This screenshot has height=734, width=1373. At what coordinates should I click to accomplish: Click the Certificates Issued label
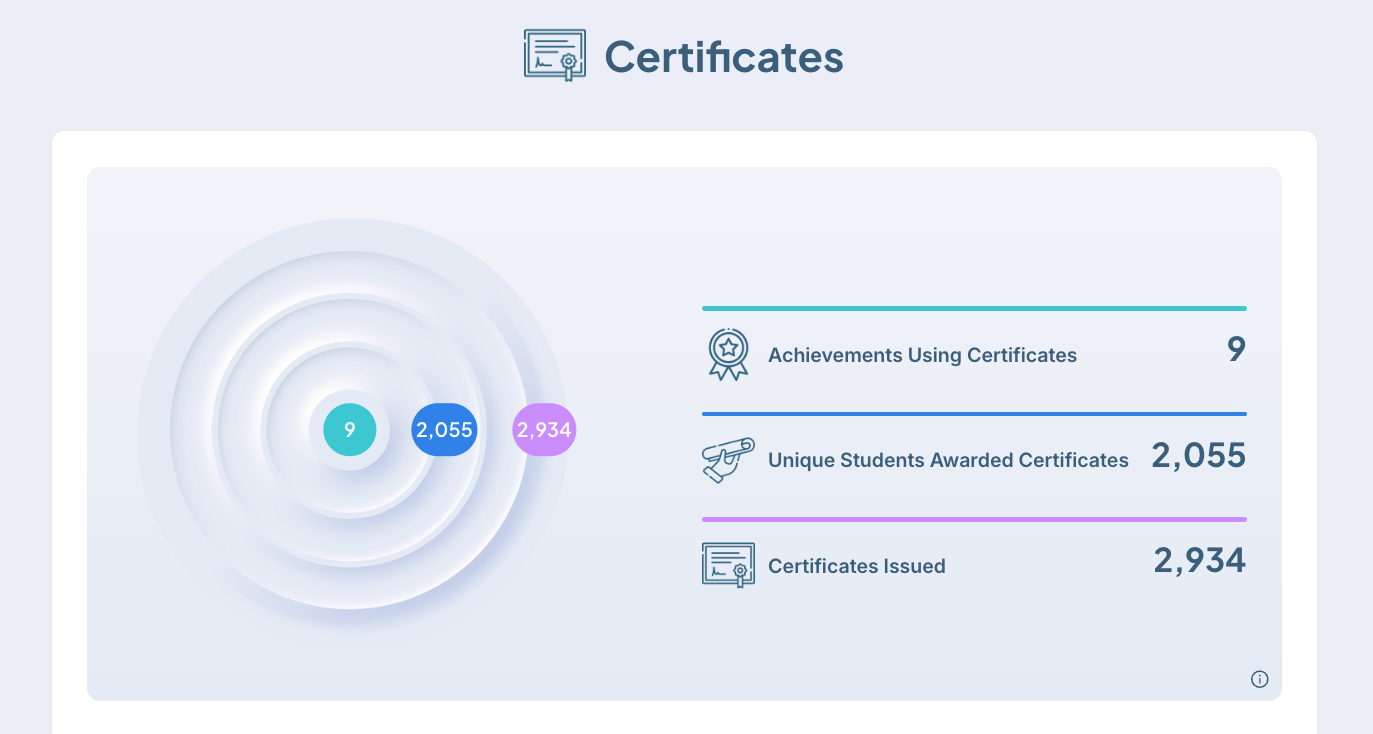[x=856, y=566]
